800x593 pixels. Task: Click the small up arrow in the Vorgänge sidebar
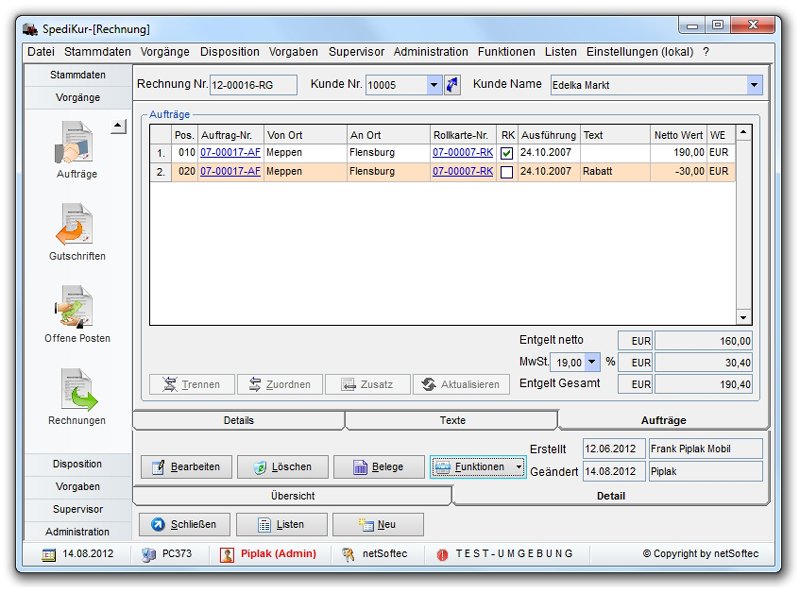click(x=118, y=126)
